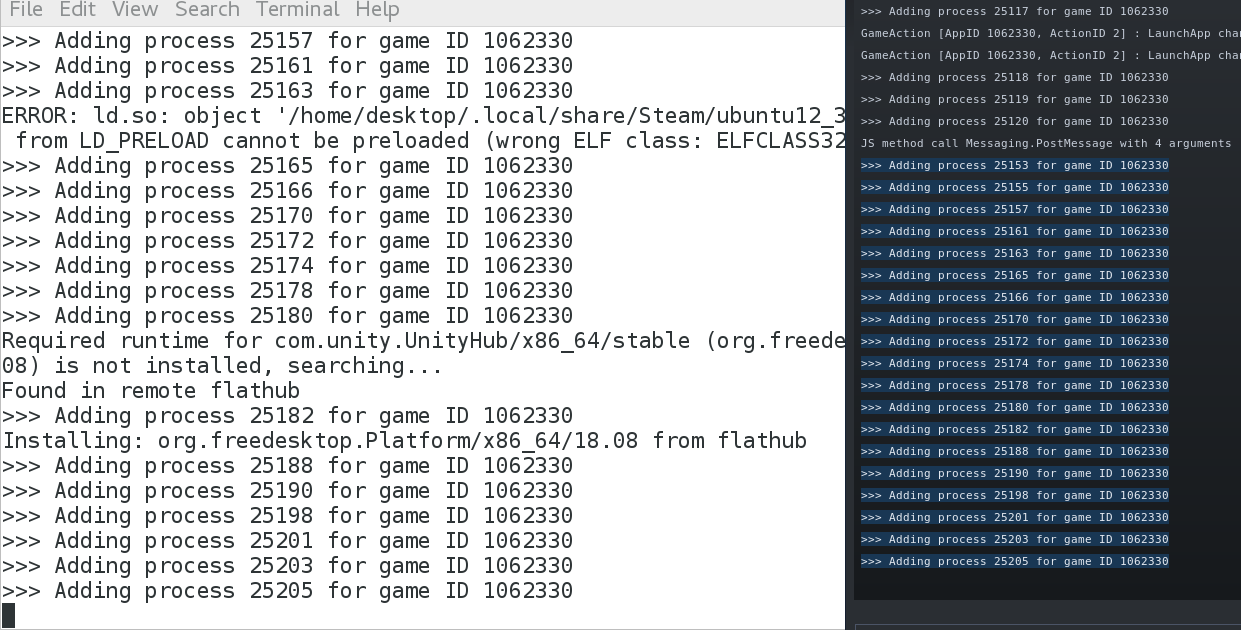Click highlighted console line for process 25180
Viewport: 1241px width, 630px height.
pyautogui.click(x=1014, y=408)
